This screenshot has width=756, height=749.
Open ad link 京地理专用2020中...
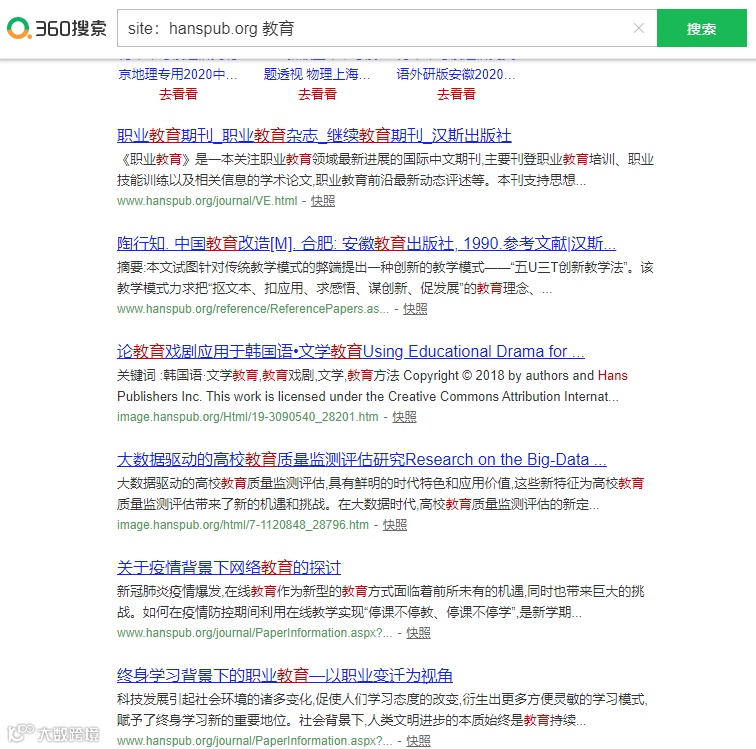pyautogui.click(x=178, y=74)
